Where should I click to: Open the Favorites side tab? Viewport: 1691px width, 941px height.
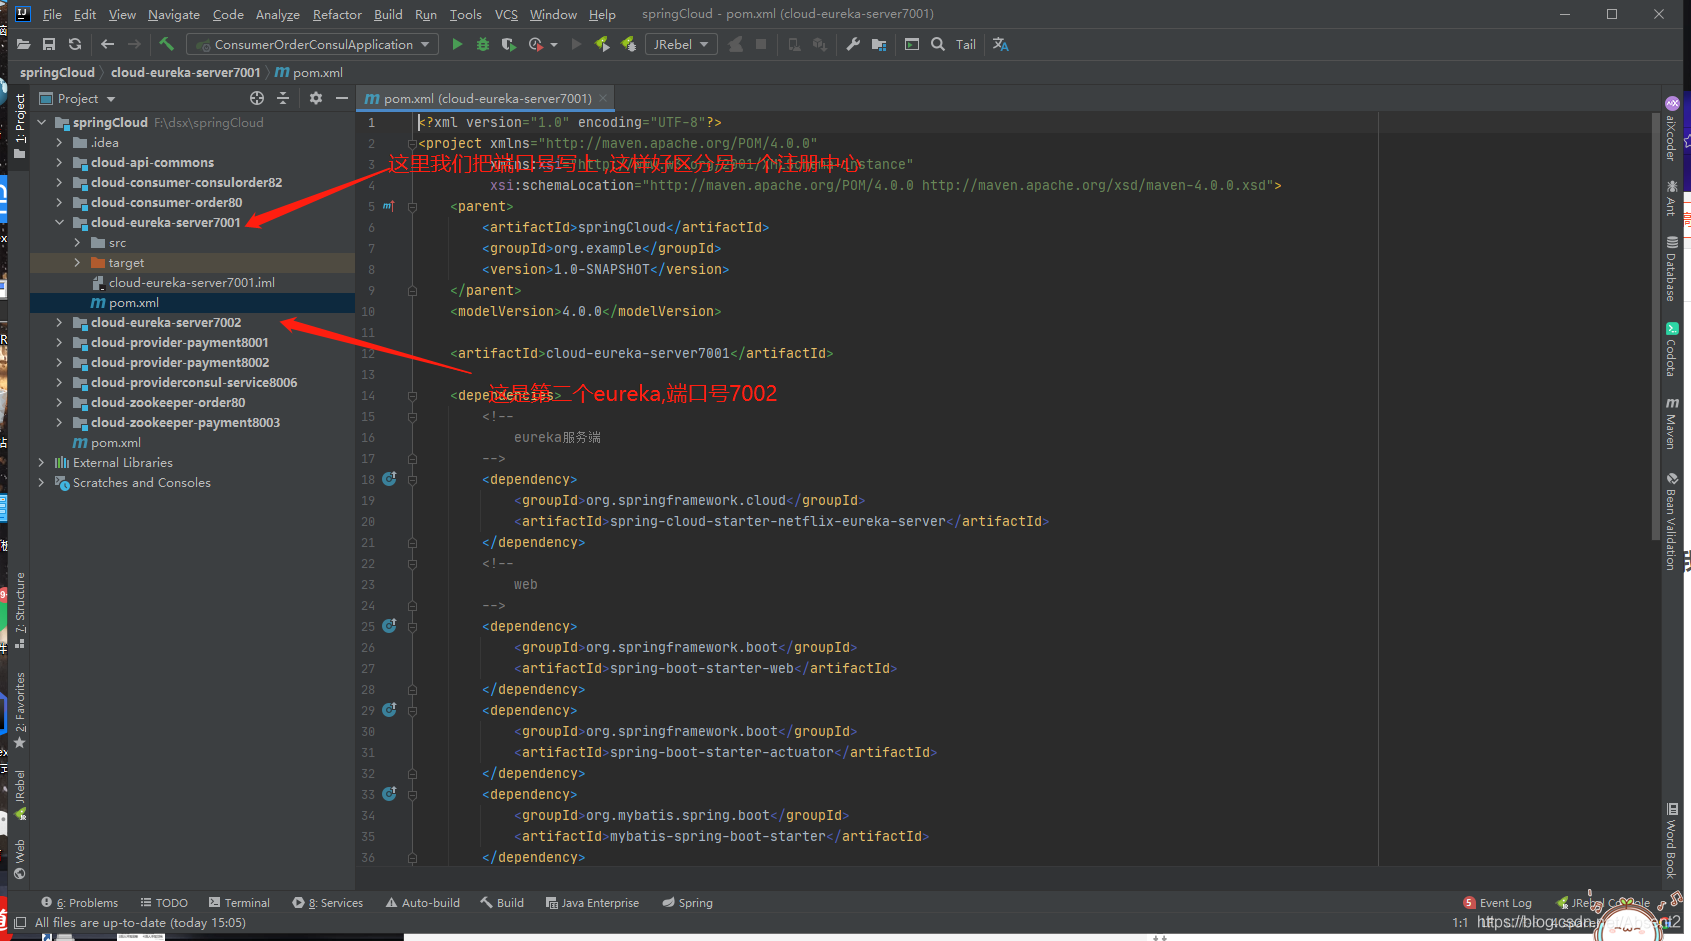[x=19, y=710]
